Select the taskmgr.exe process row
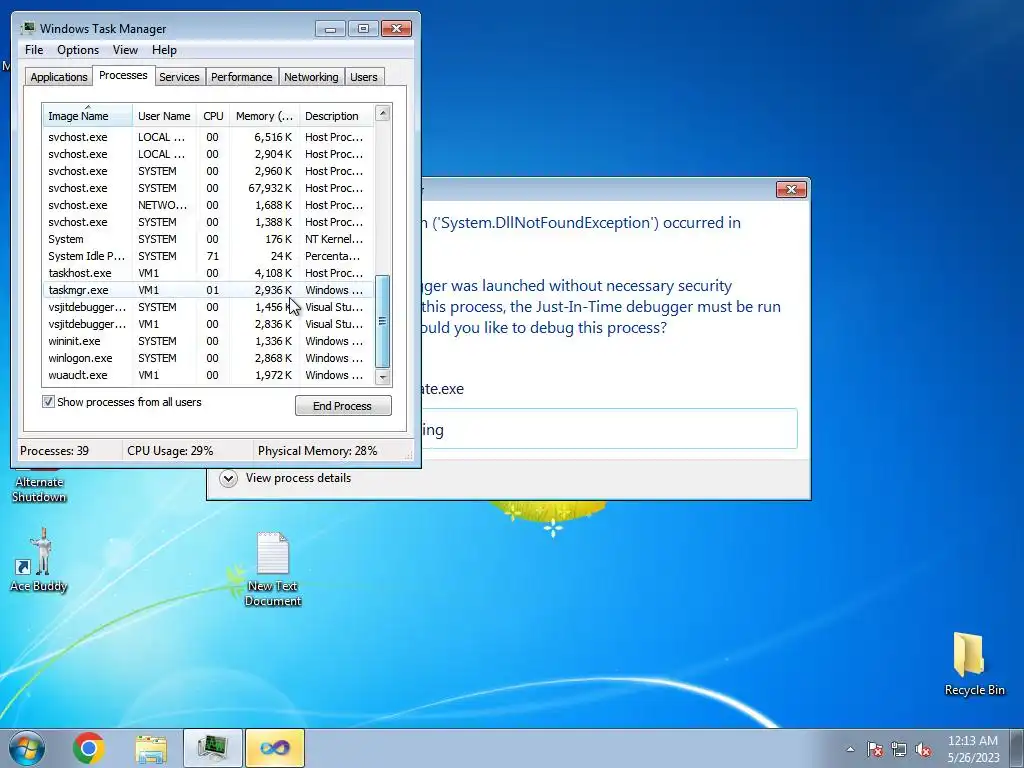Image resolution: width=1024 pixels, height=768 pixels. click(x=208, y=290)
